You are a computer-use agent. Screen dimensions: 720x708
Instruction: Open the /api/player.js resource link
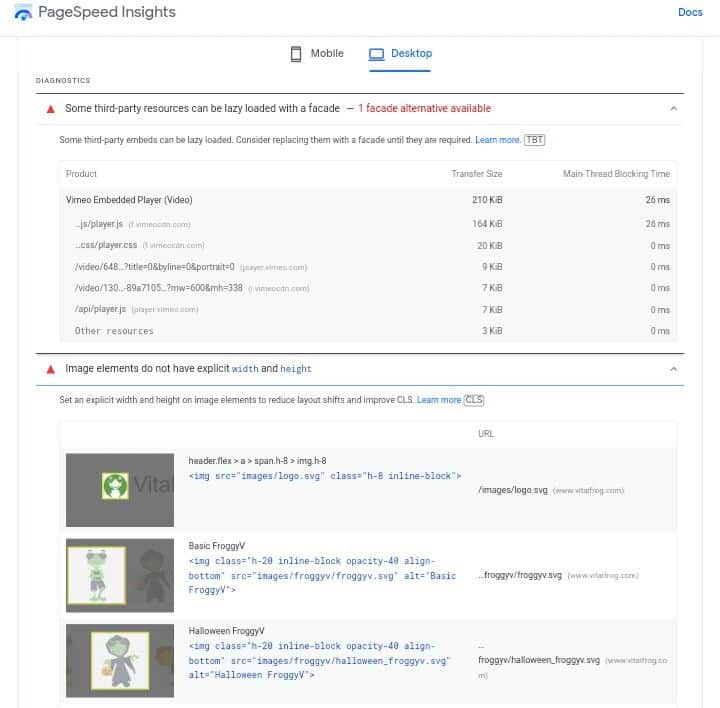click(100, 309)
